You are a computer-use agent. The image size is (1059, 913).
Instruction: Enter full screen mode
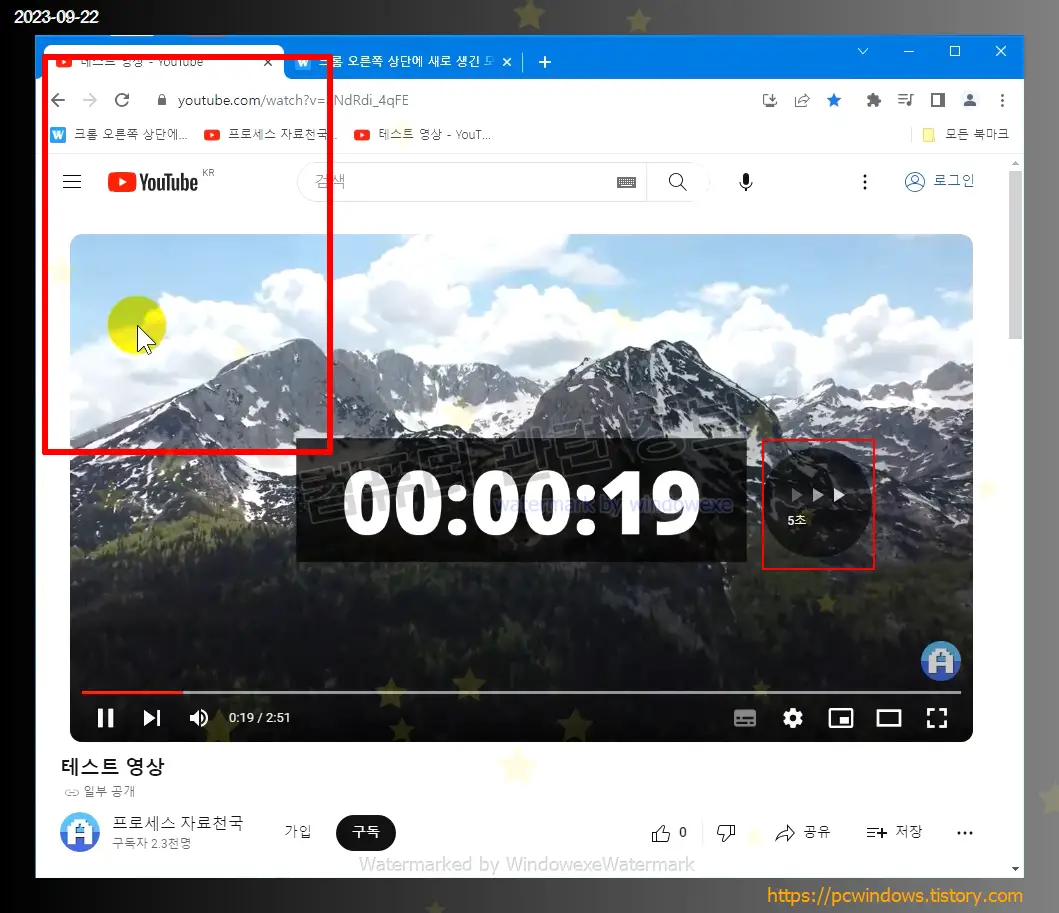(x=937, y=718)
